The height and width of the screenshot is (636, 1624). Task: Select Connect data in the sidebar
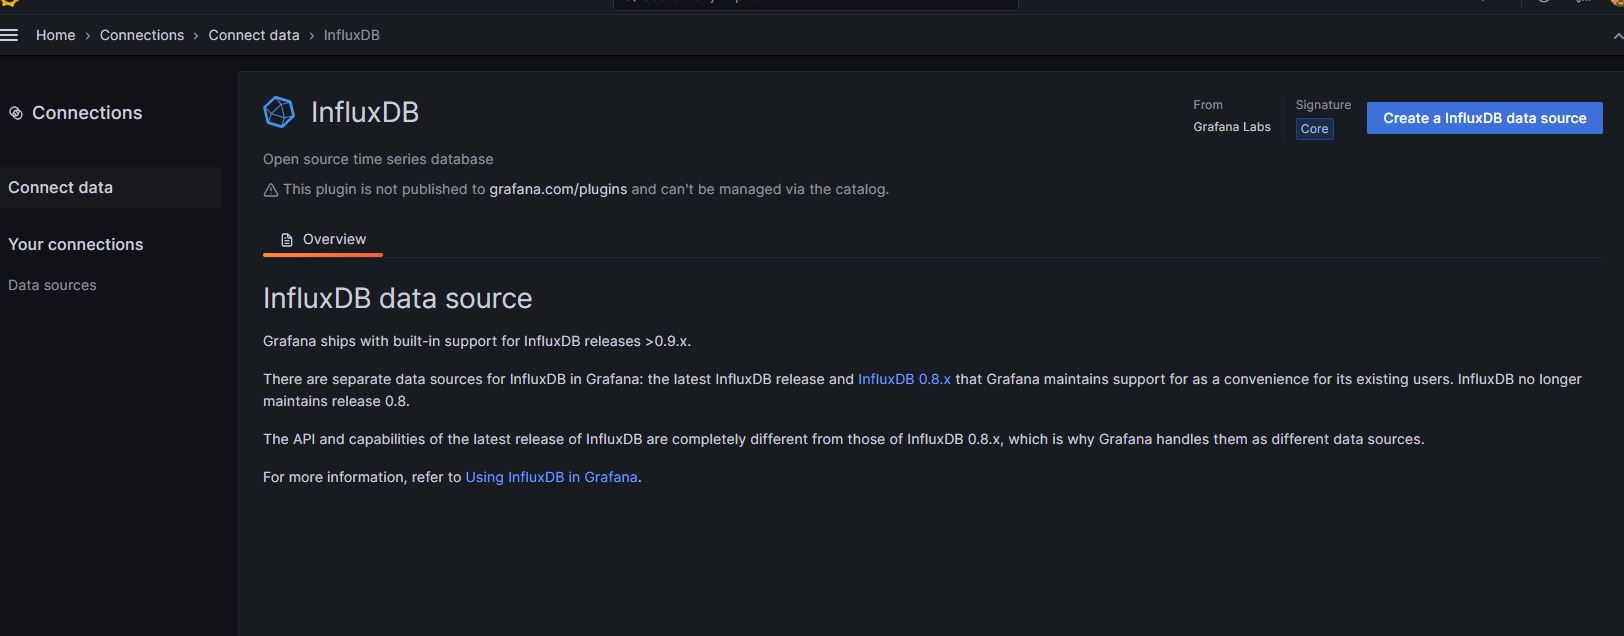(111, 187)
